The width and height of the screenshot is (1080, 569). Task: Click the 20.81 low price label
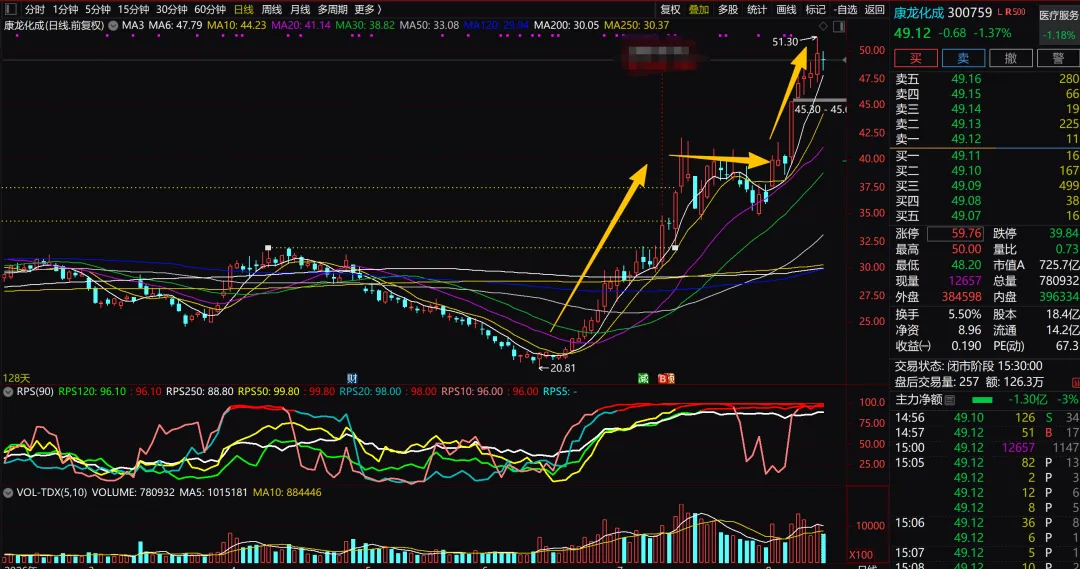pyautogui.click(x=562, y=369)
